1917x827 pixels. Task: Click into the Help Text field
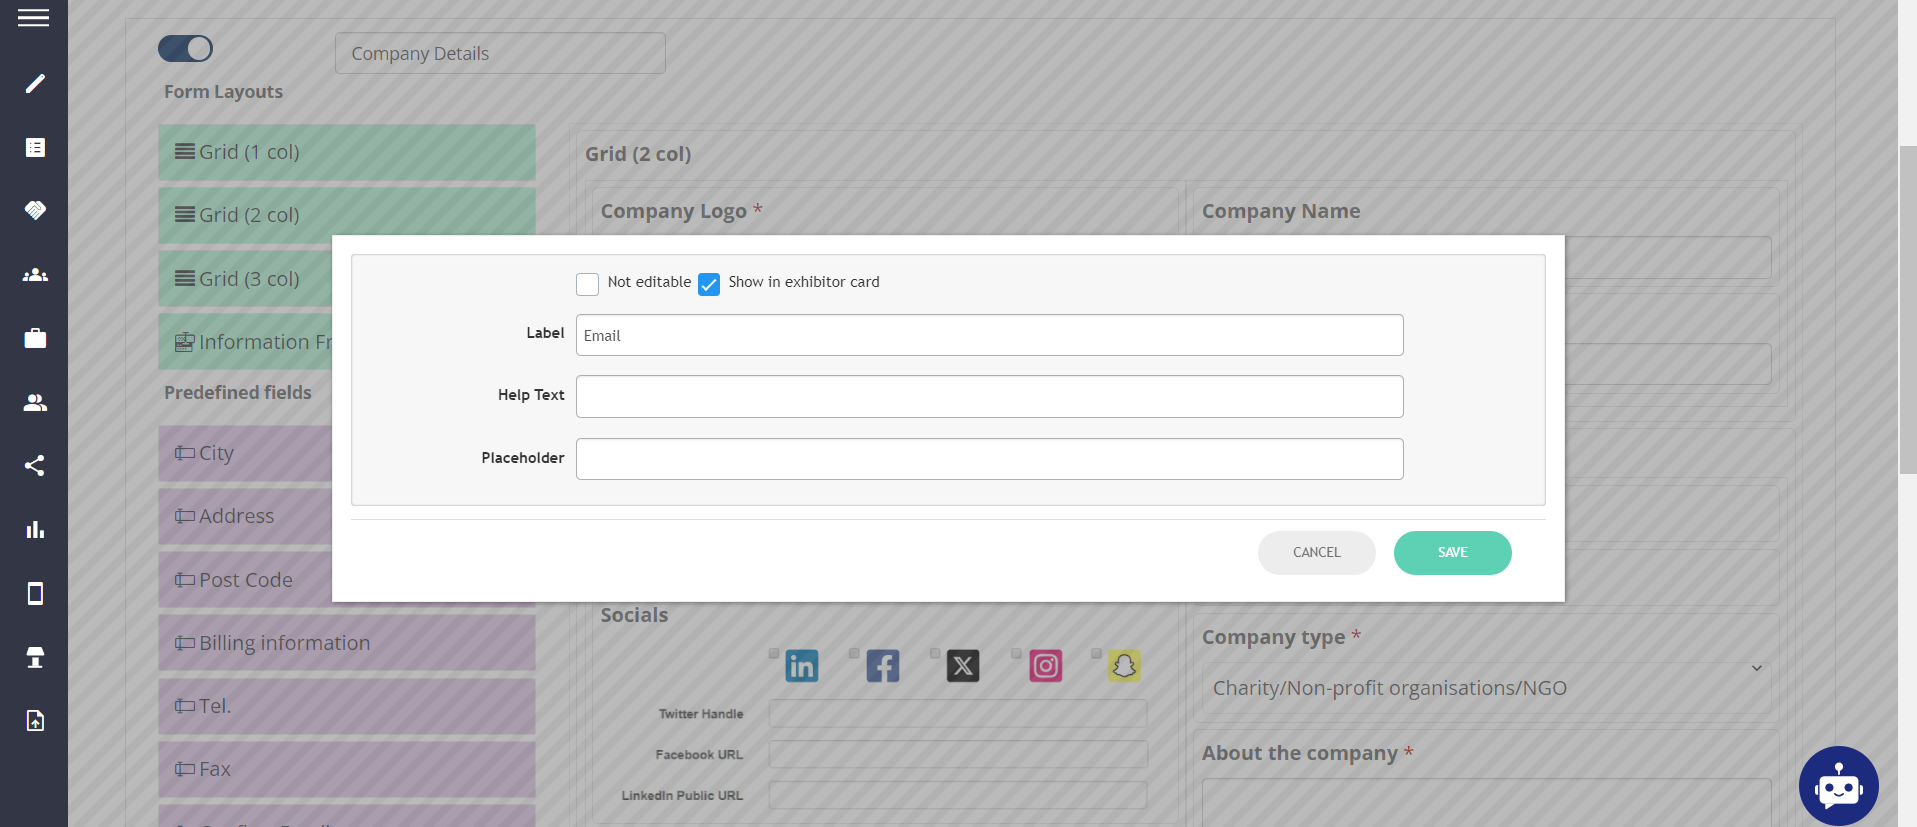(989, 397)
